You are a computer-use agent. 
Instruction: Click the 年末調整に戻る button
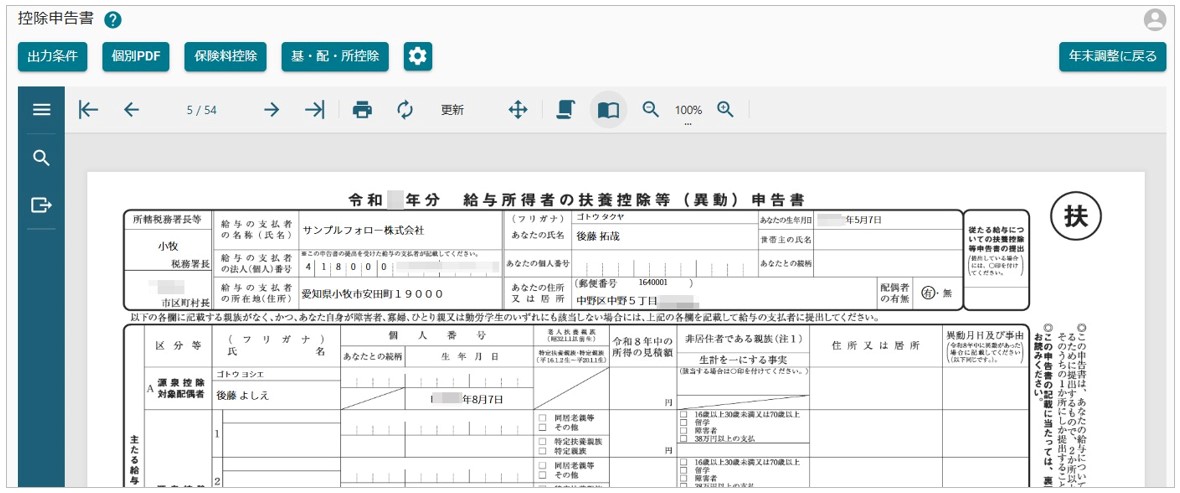pos(1112,57)
